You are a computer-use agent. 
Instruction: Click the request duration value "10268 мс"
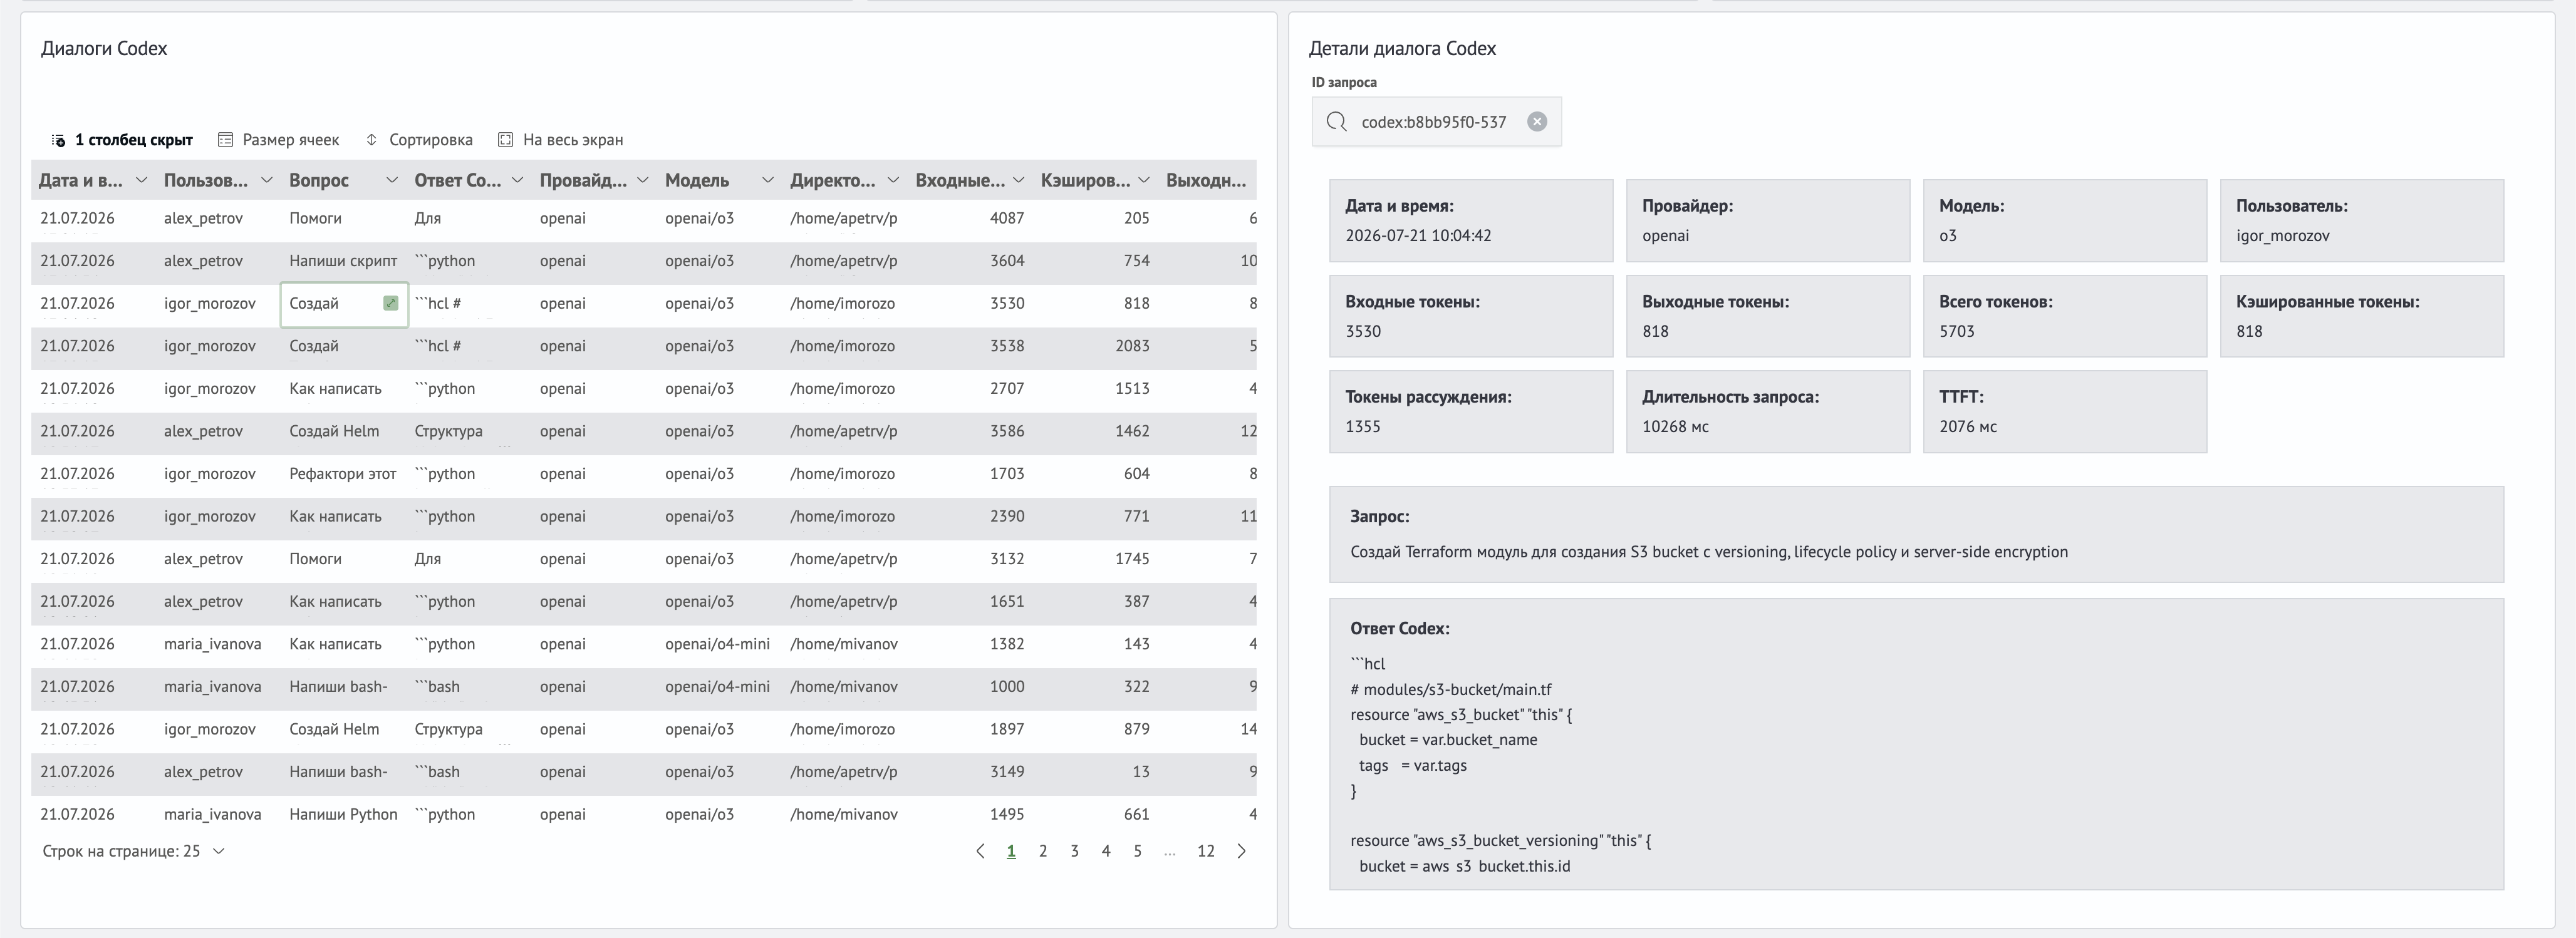1675,426
